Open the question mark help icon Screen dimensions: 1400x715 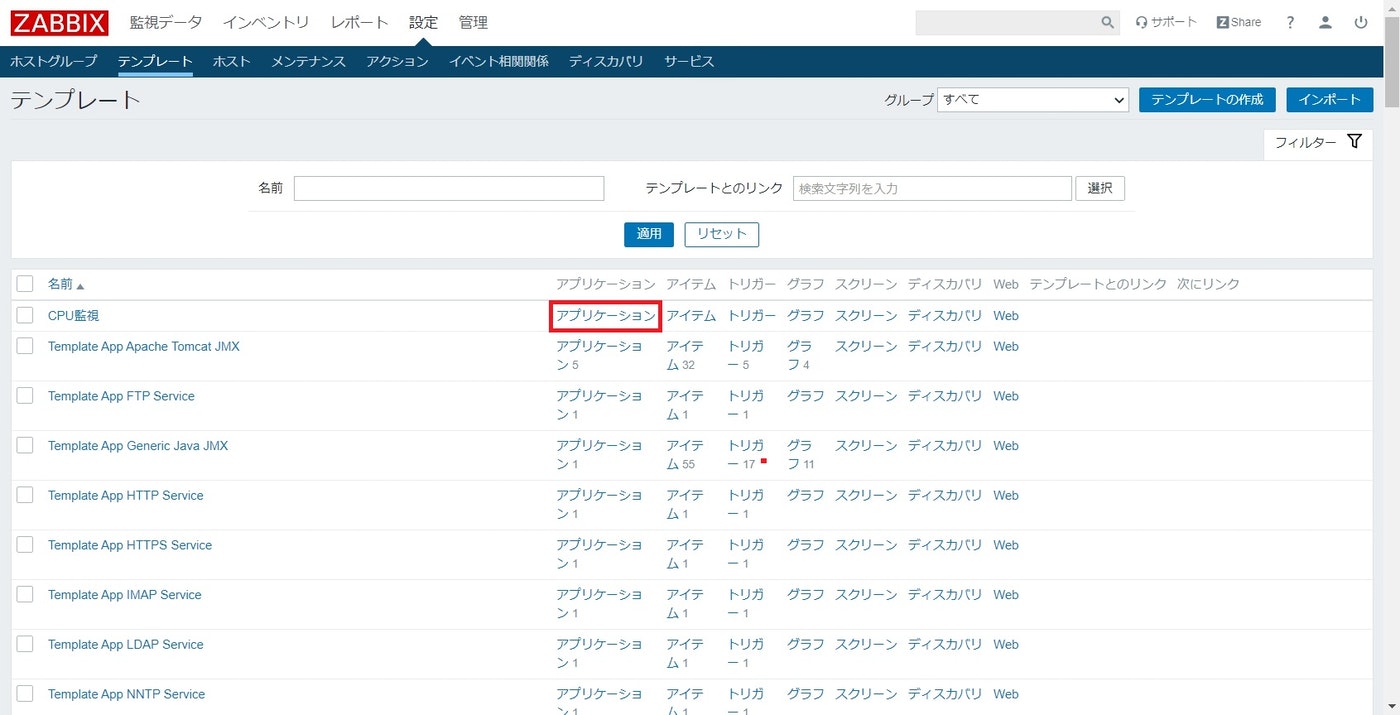1290,21
